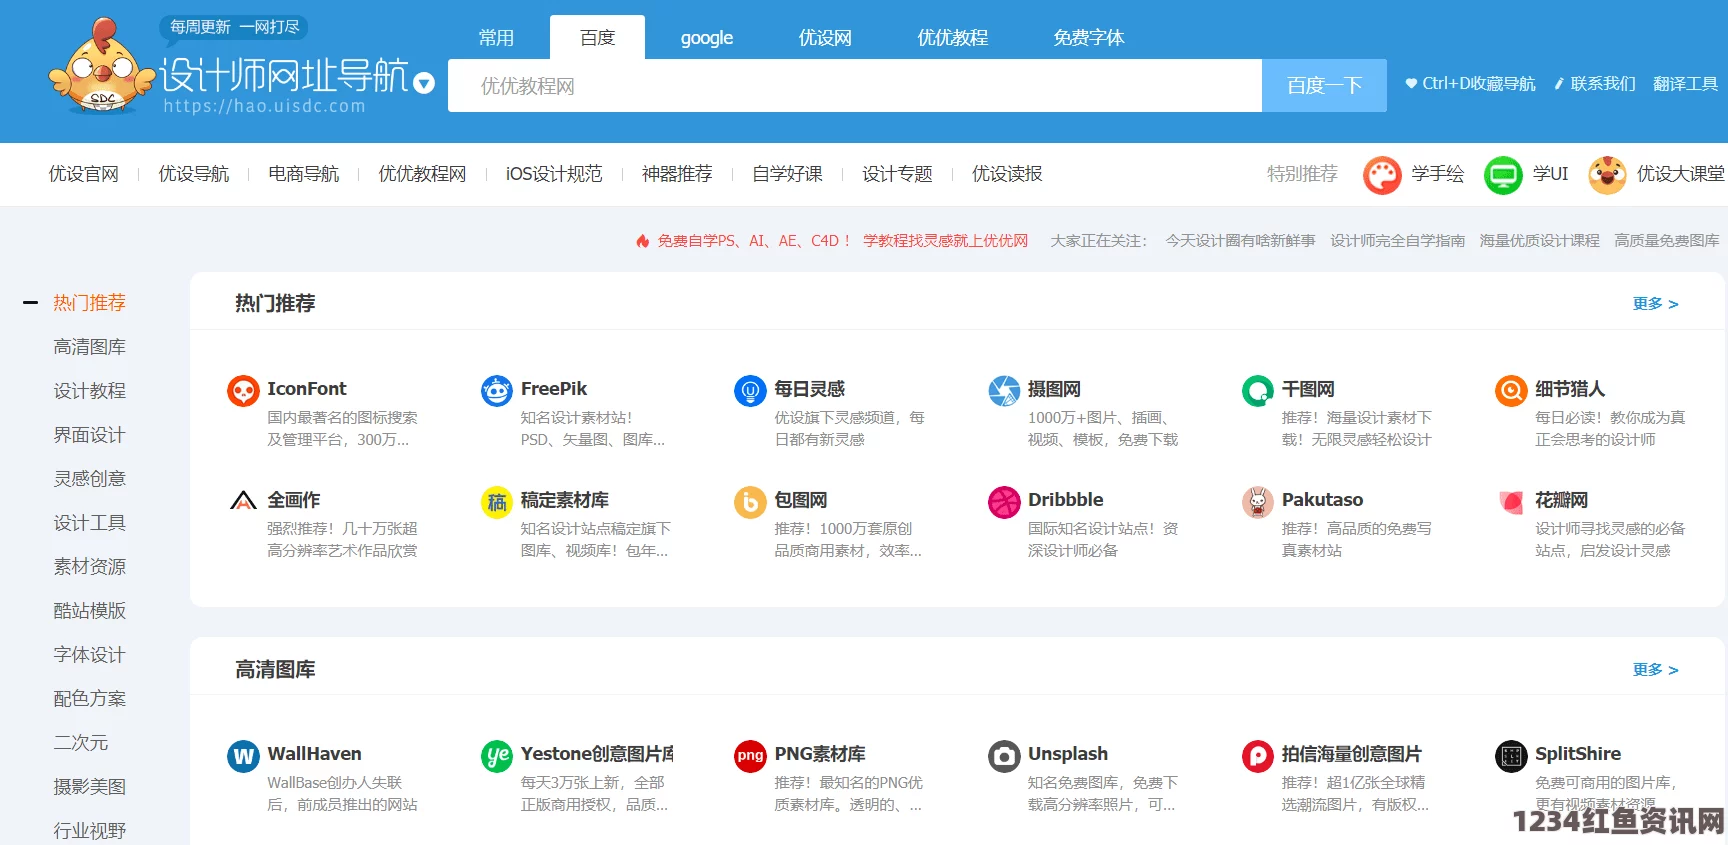1728x845 pixels.
Task: Open the 优设读报 nav link
Action: click(1007, 174)
